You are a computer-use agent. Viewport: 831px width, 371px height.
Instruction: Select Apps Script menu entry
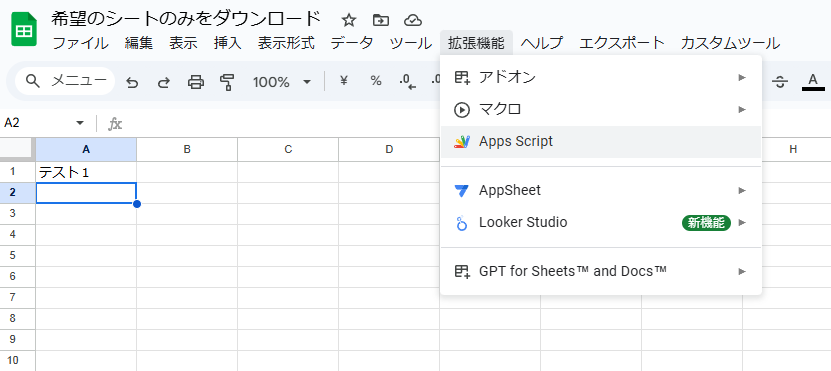point(601,142)
